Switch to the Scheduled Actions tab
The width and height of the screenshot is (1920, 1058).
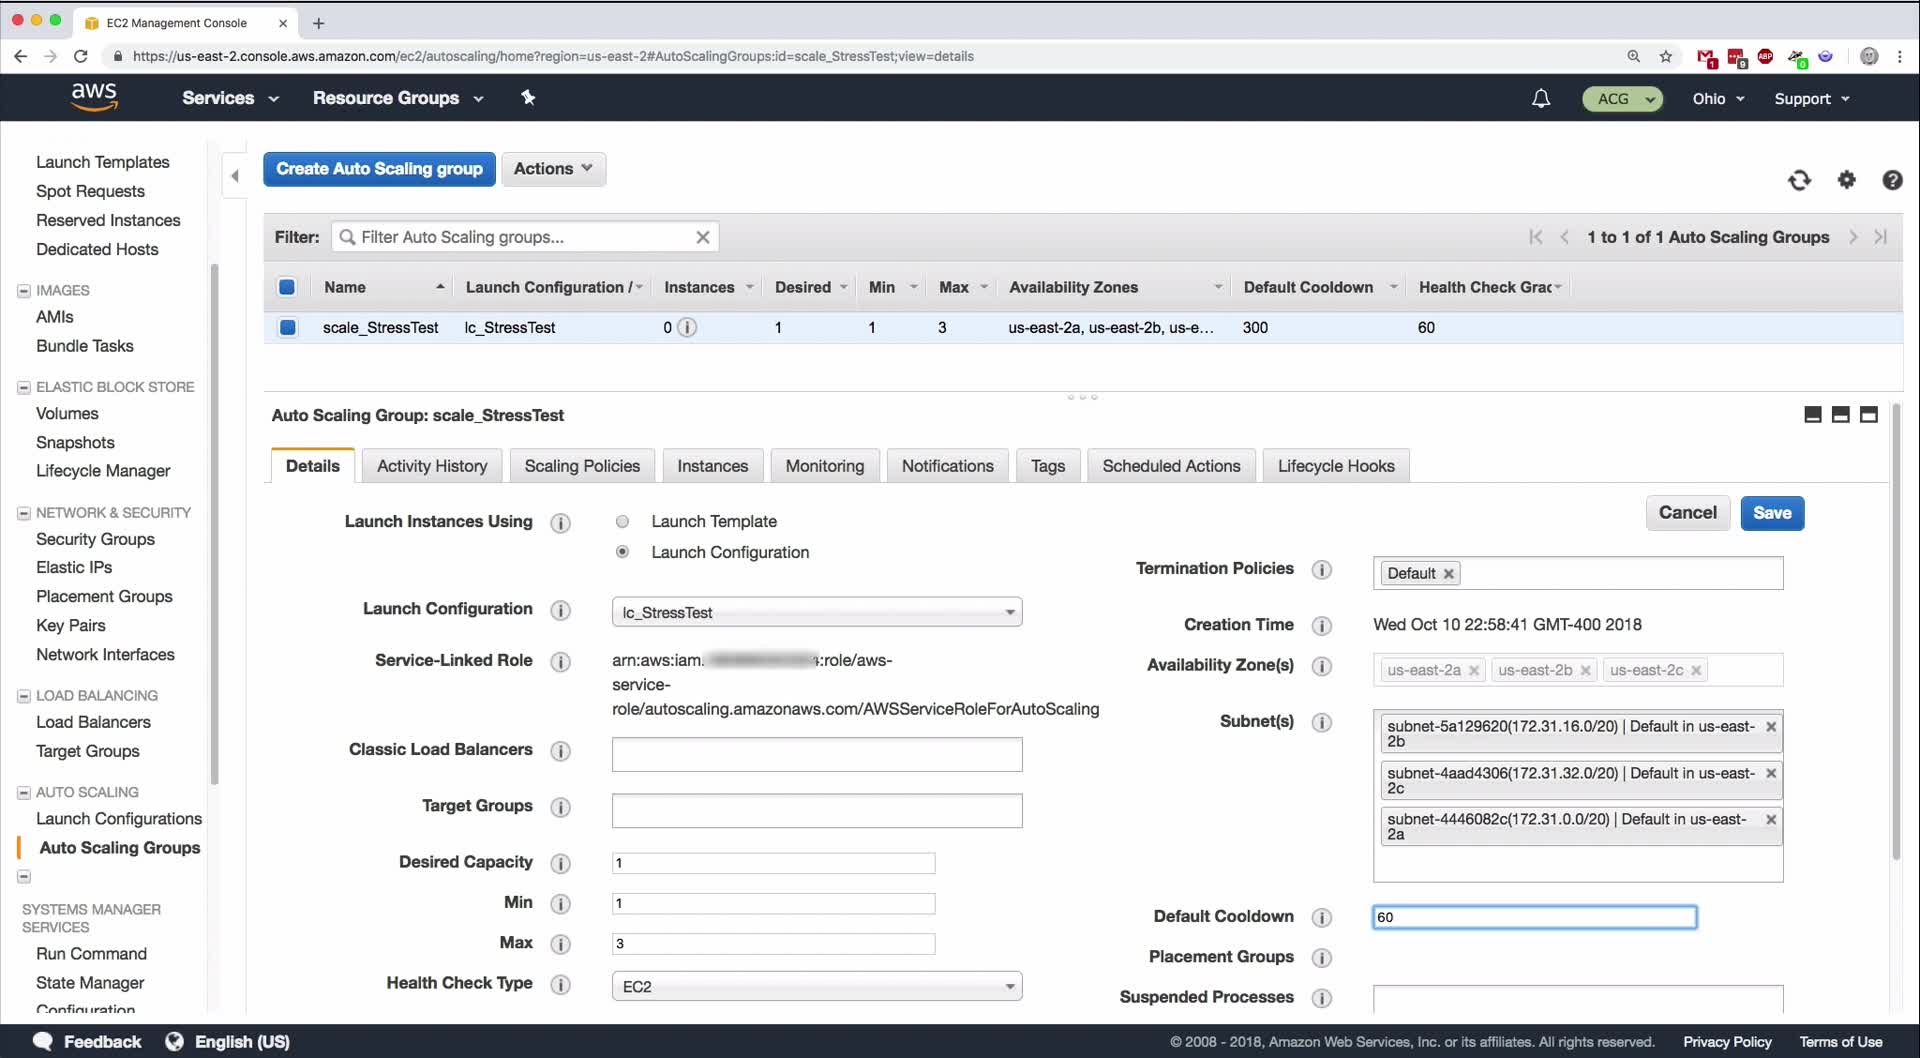tap(1171, 466)
